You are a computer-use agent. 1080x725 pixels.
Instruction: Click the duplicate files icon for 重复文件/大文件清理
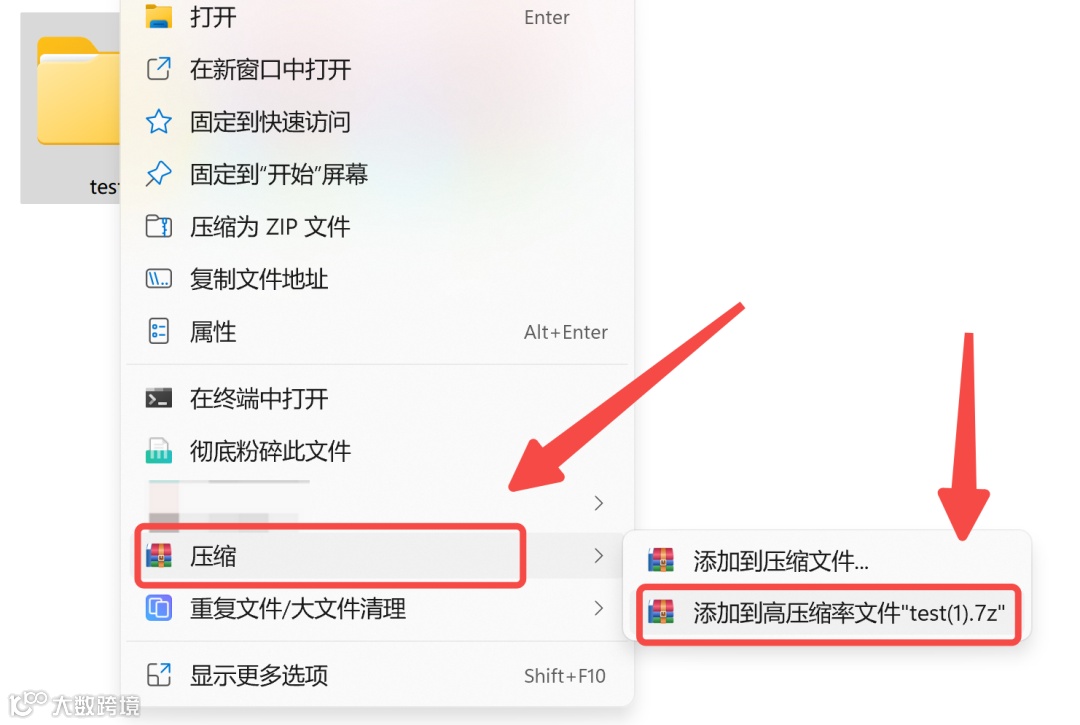coord(158,609)
